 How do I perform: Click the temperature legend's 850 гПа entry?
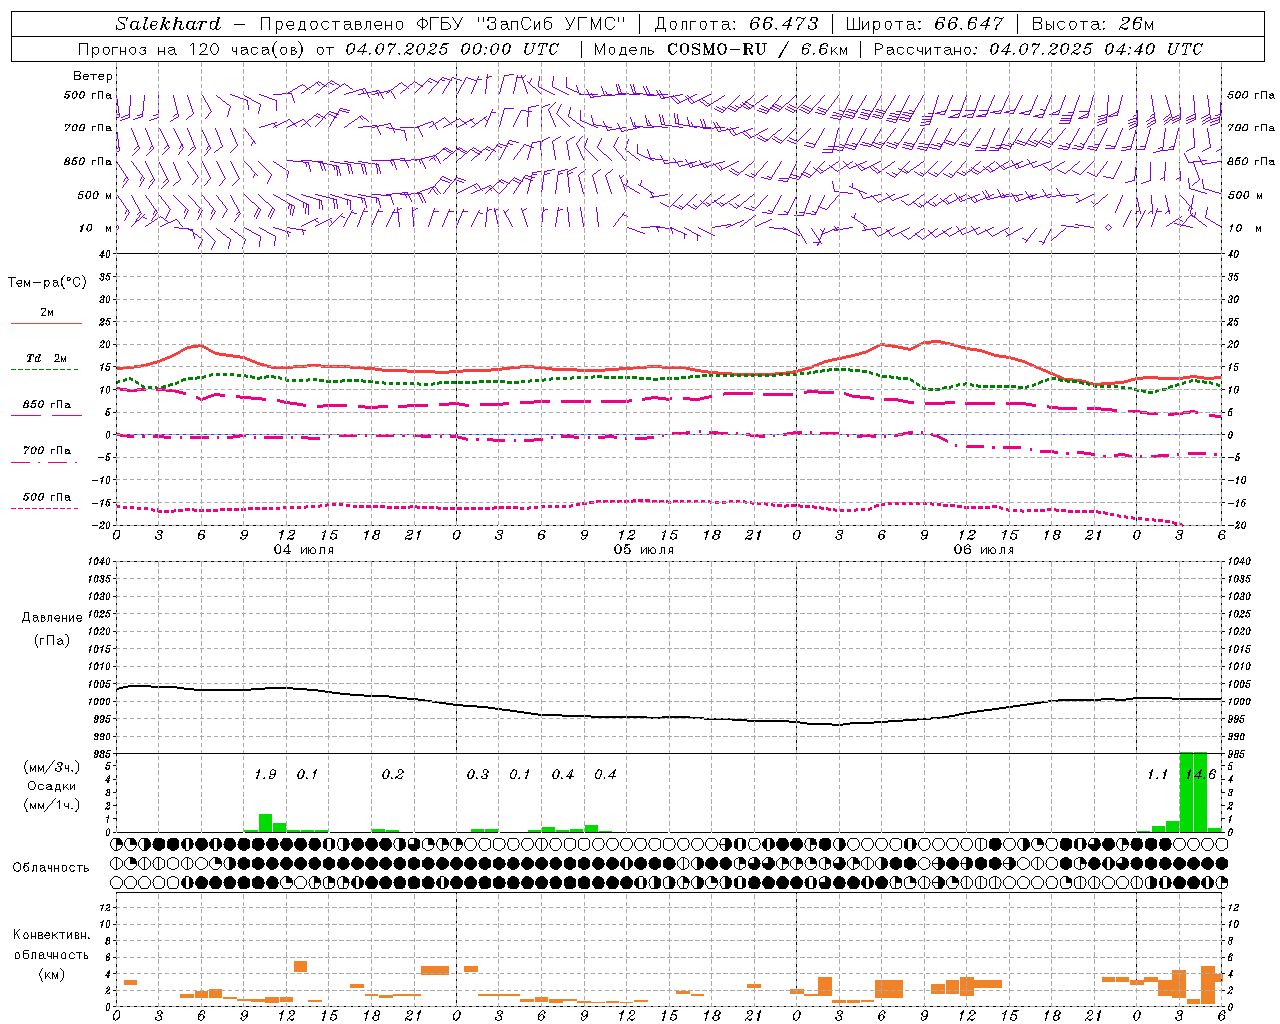click(47, 405)
